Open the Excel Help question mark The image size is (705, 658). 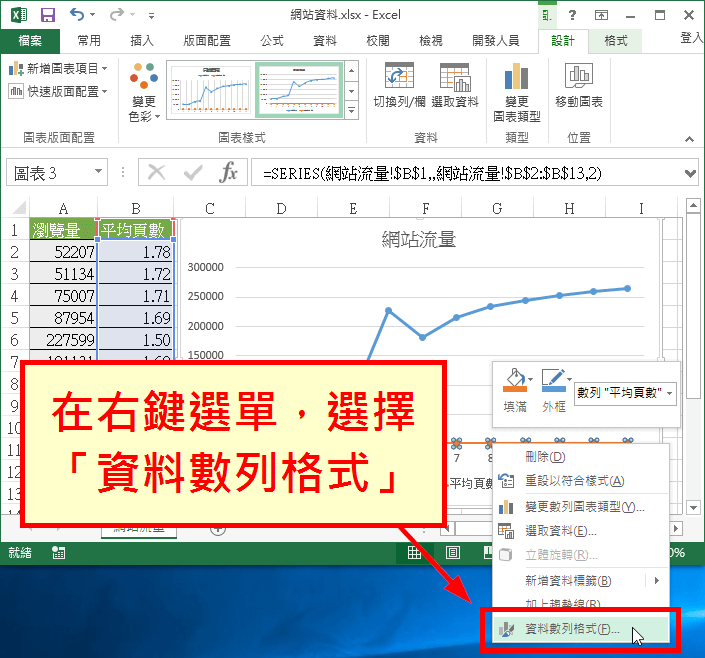point(572,15)
